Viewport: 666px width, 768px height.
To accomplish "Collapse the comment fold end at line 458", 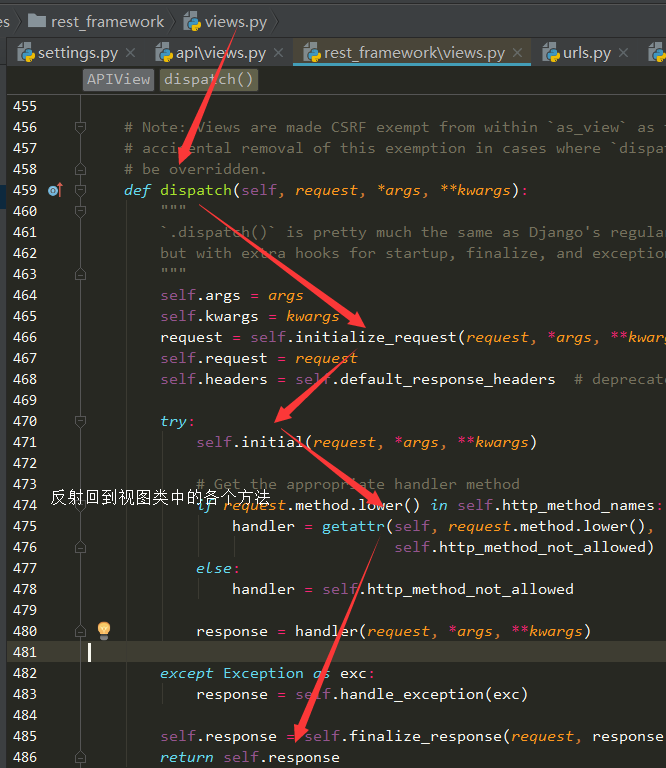I will 80,169.
